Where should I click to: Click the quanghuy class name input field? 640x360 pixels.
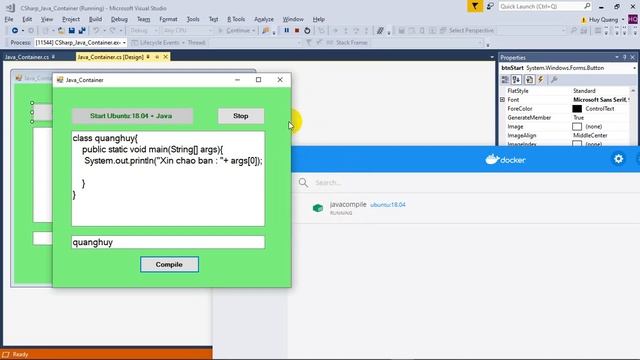168,242
